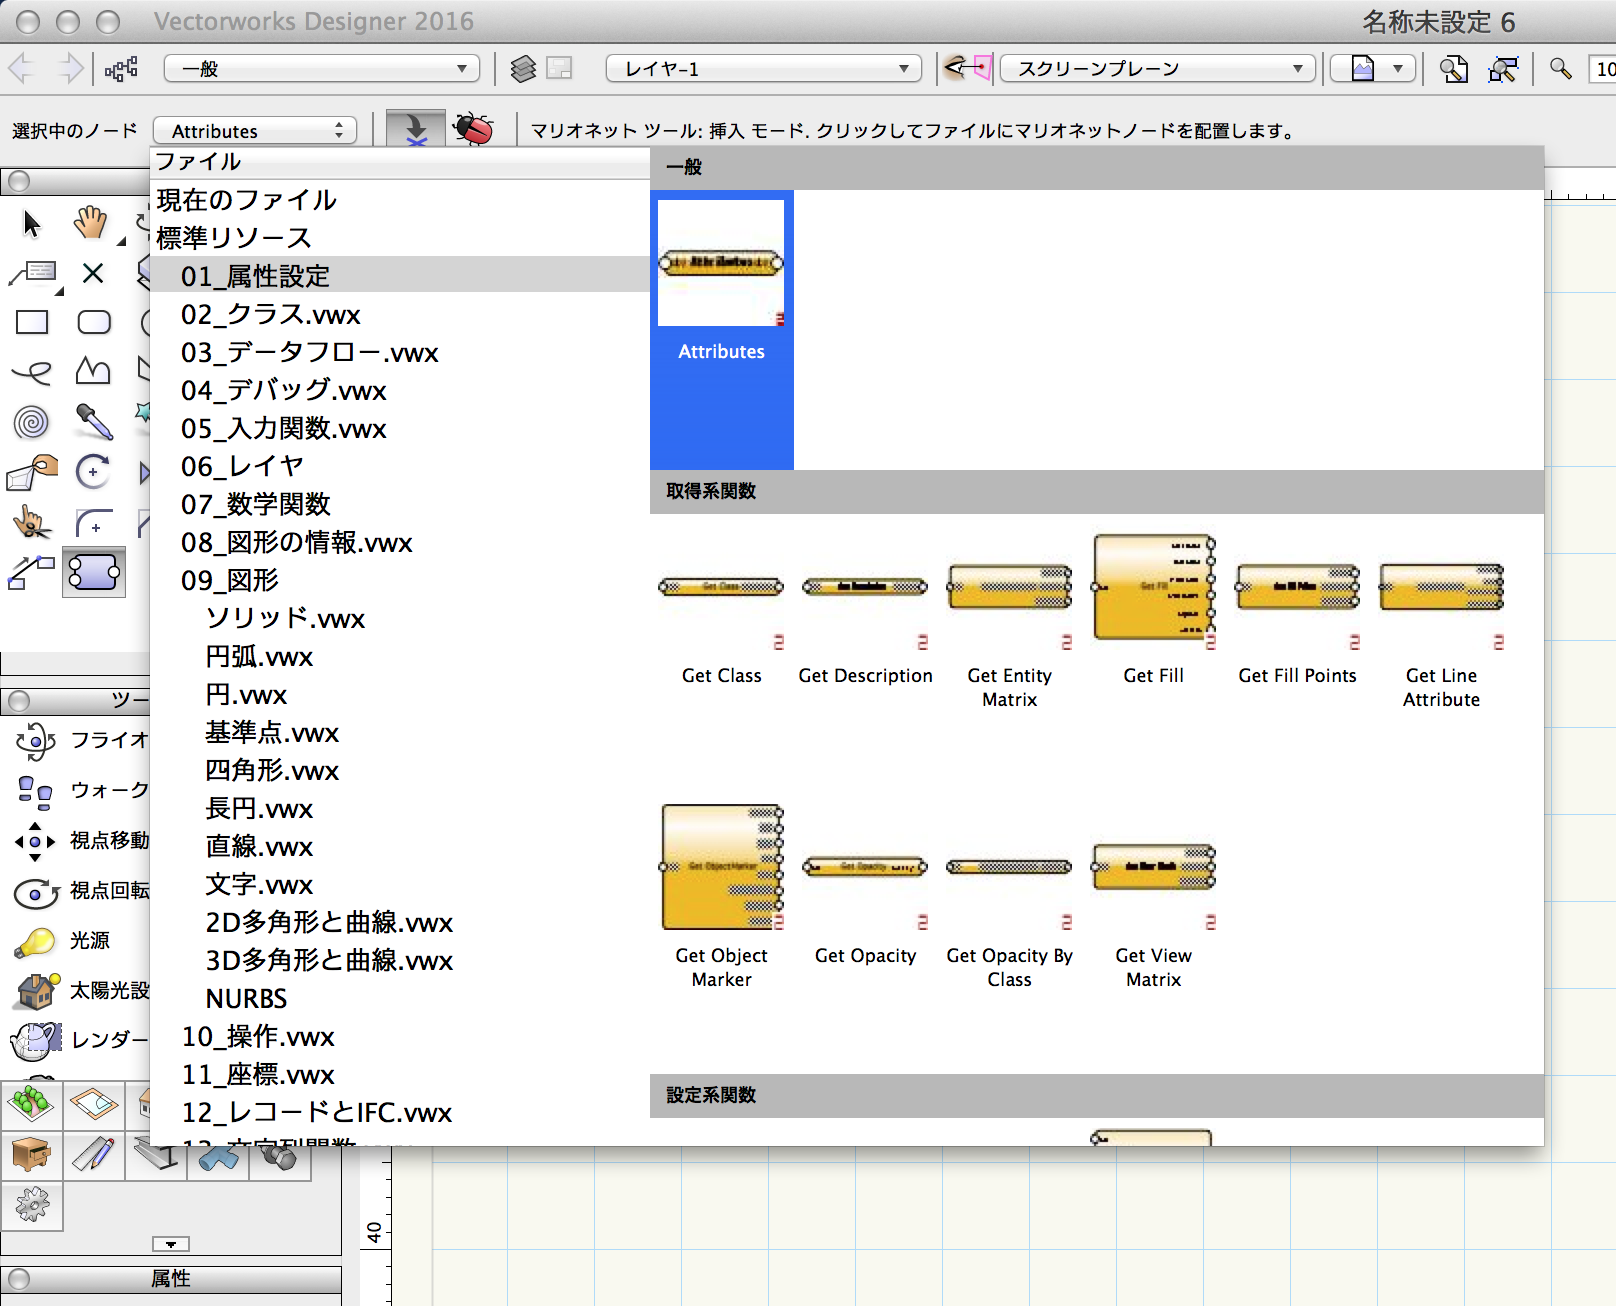Image resolution: width=1616 pixels, height=1306 pixels.
Task: Open the Attributes node selector dropdown
Action: [x=256, y=131]
